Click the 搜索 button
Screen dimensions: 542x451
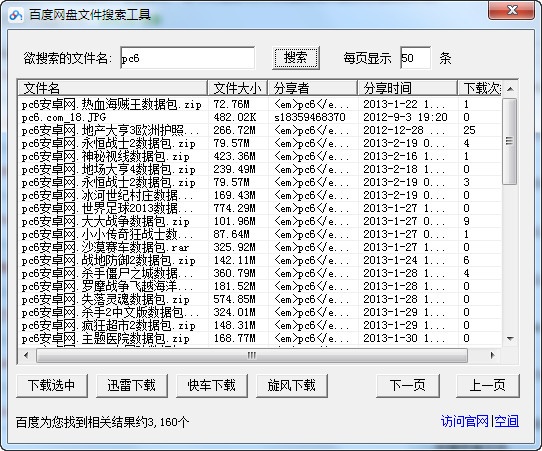click(295, 58)
